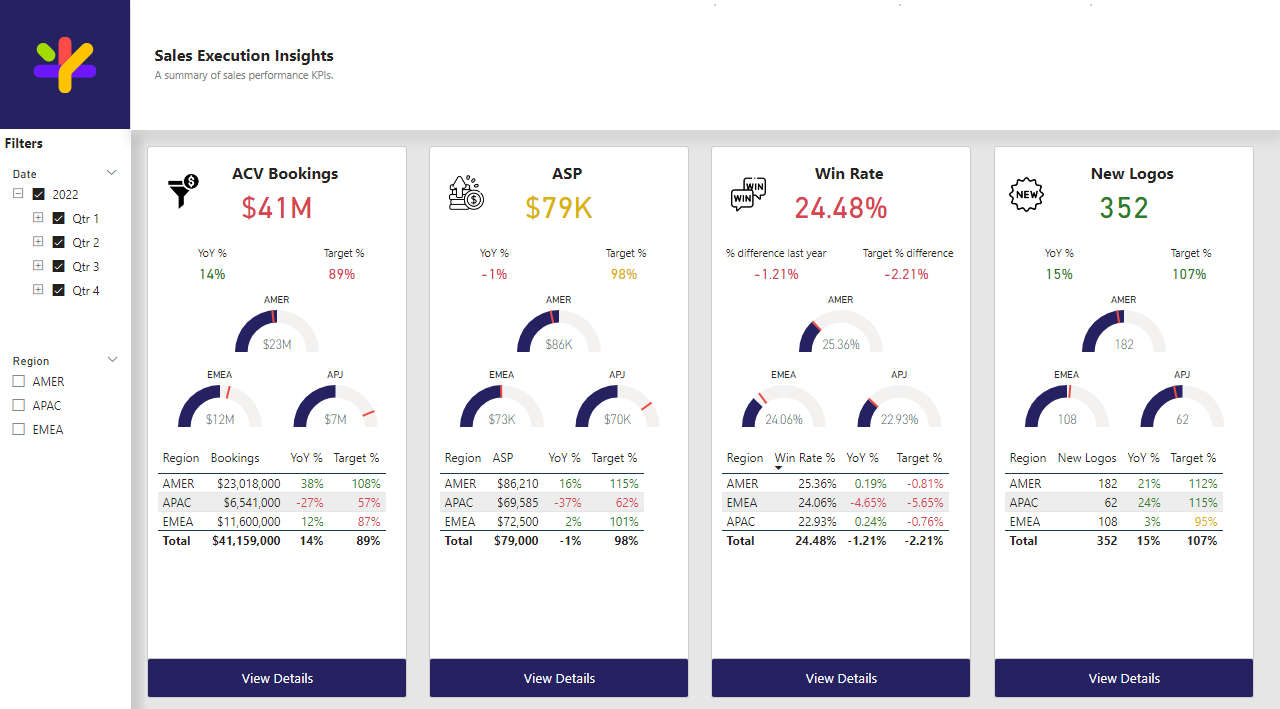Uncheck the Qtr 3 checkbox
1280x709 pixels.
58,266
